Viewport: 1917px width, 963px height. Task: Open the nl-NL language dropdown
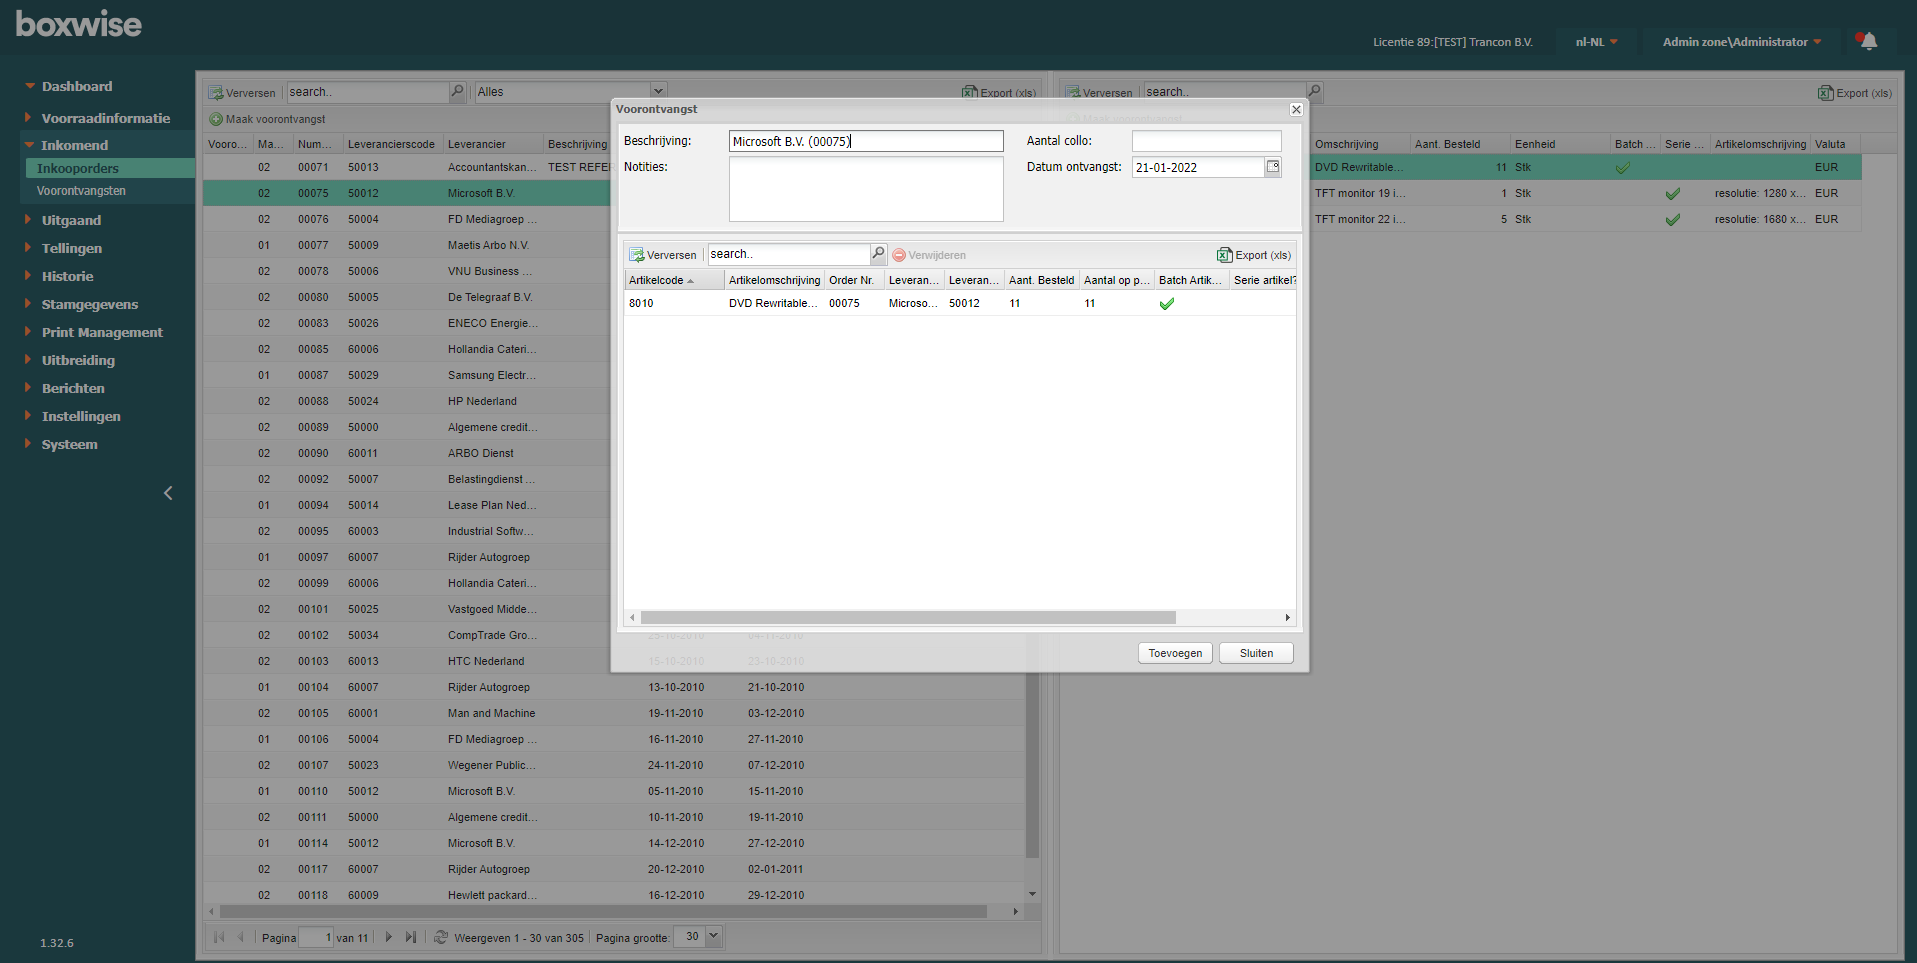1596,42
